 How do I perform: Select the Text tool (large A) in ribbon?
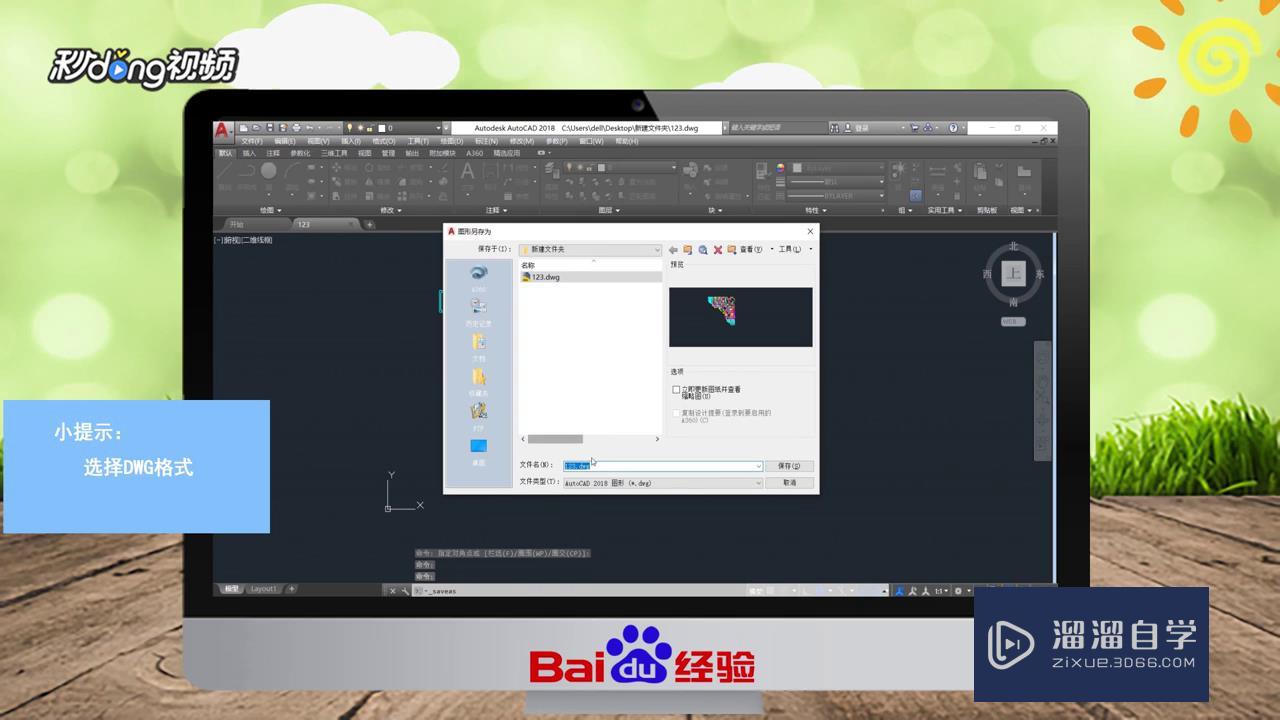tap(467, 173)
